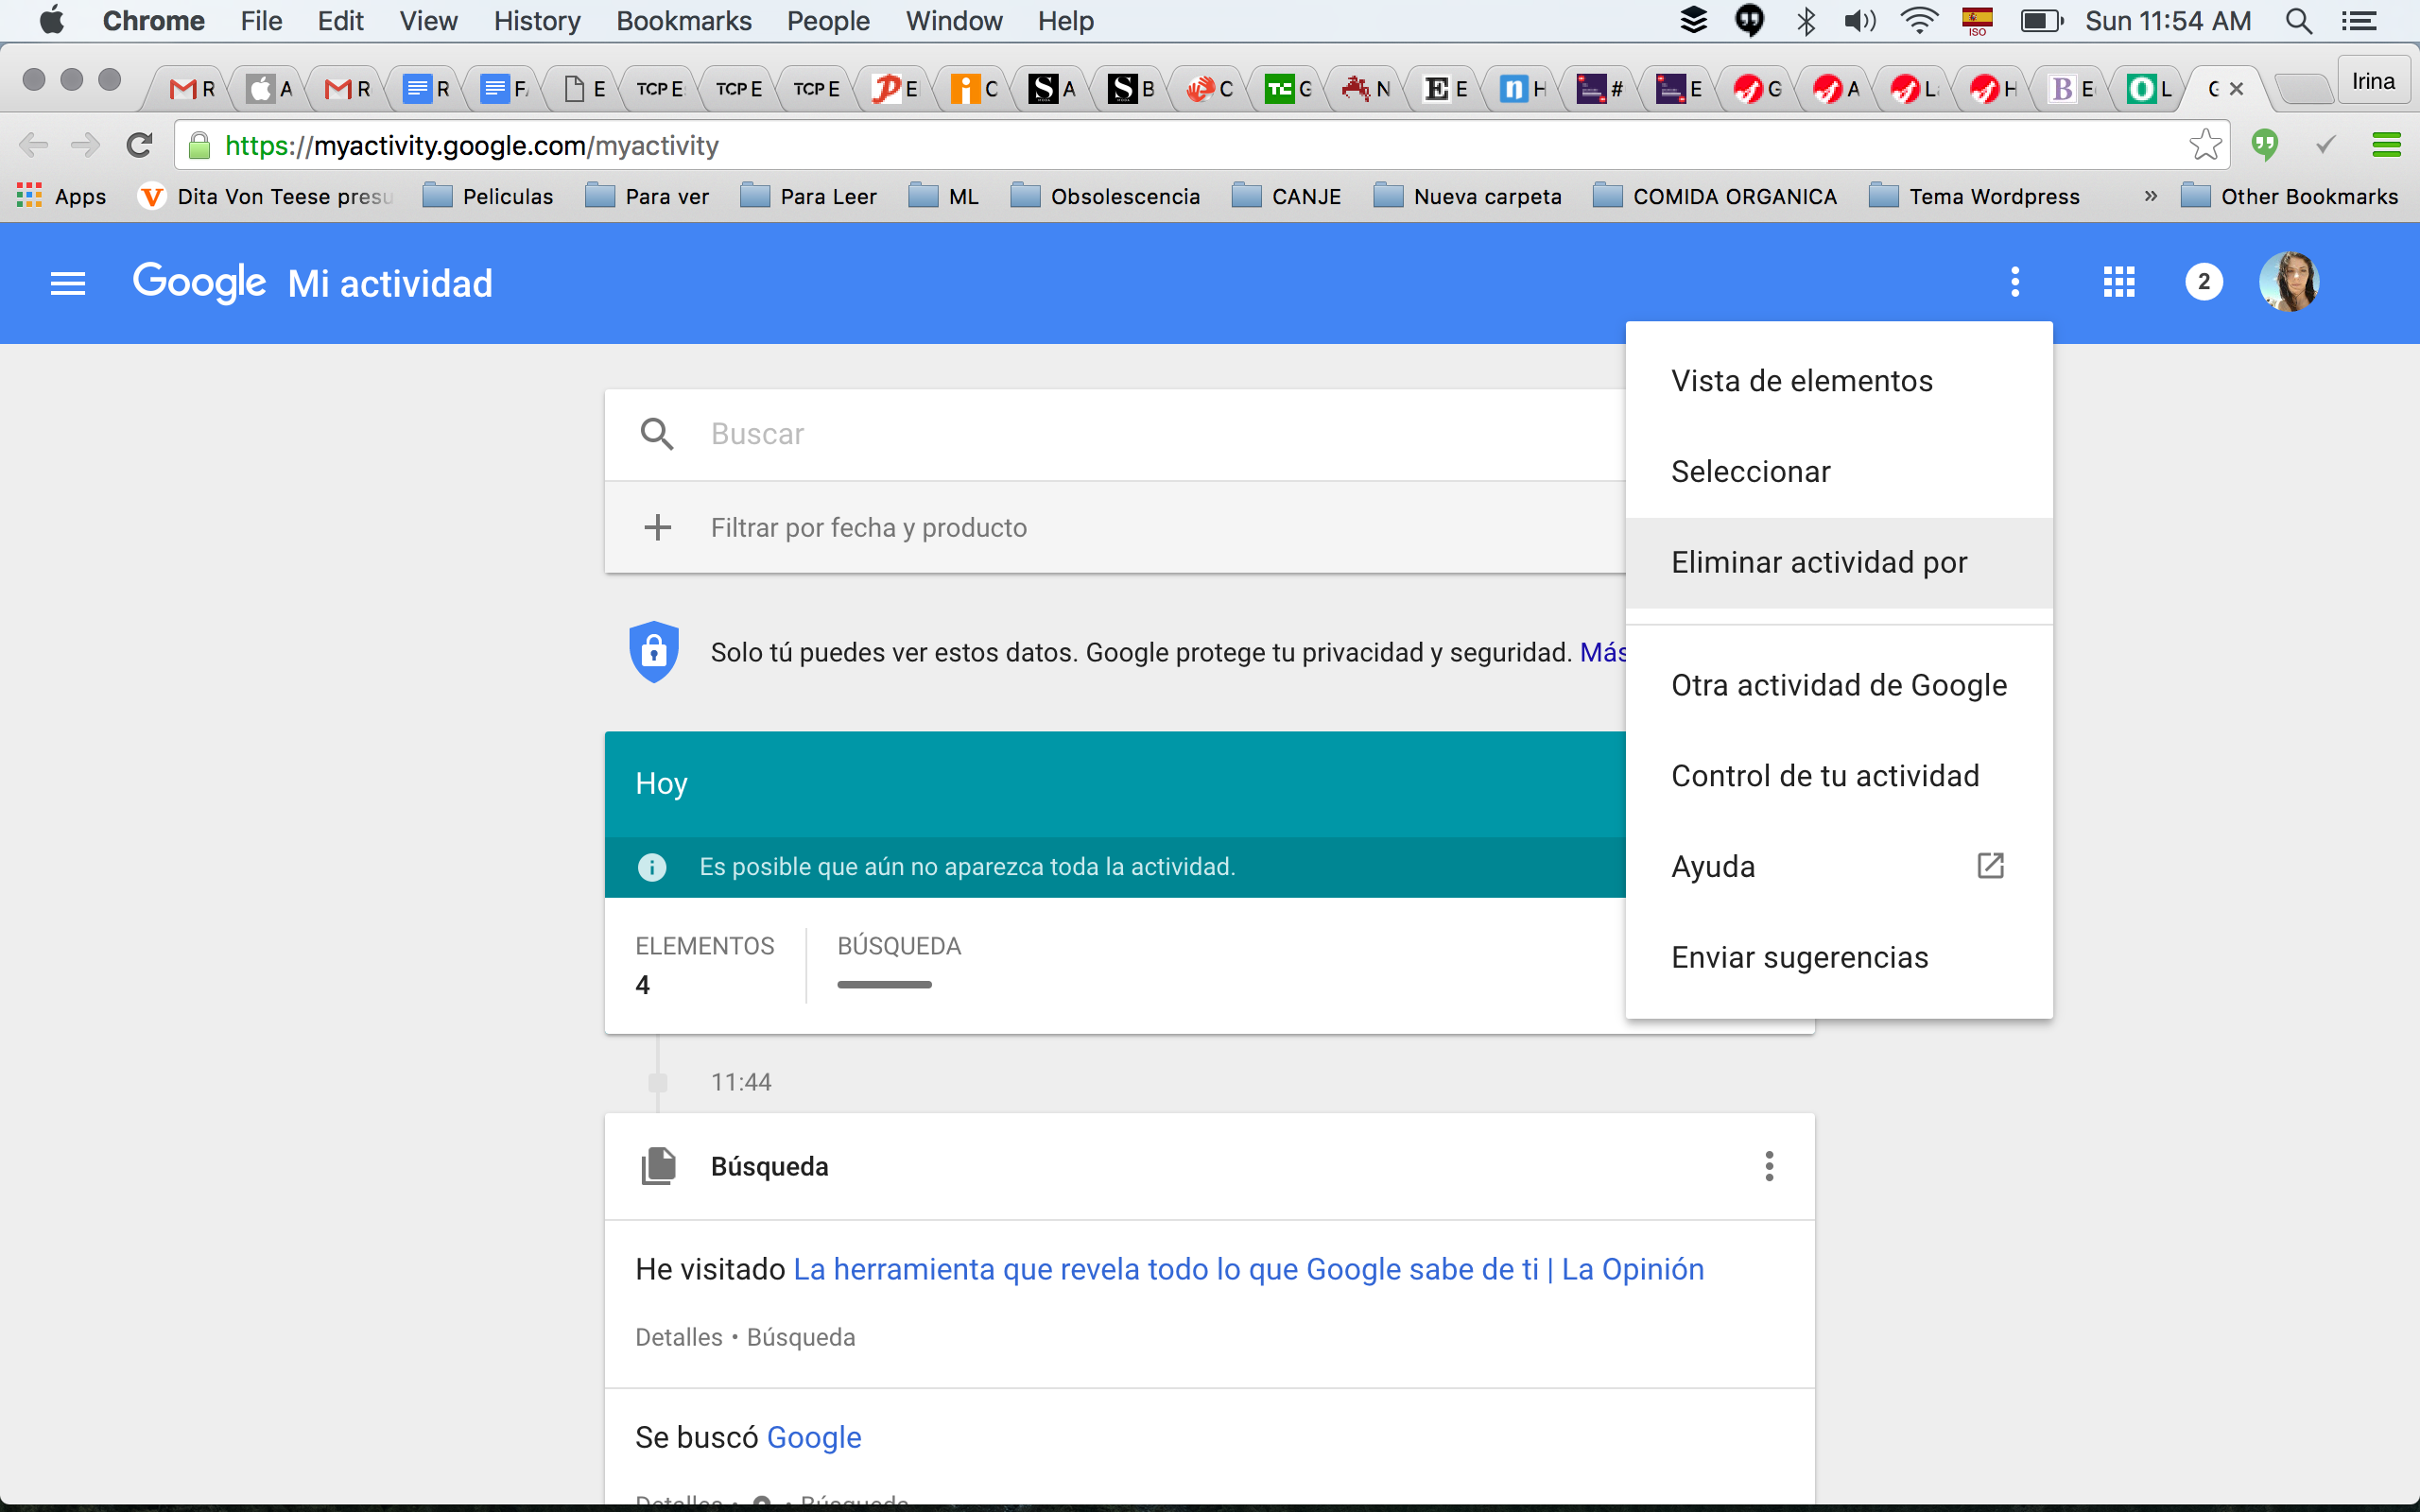Open the Ayuda external link icon

[x=1990, y=866]
